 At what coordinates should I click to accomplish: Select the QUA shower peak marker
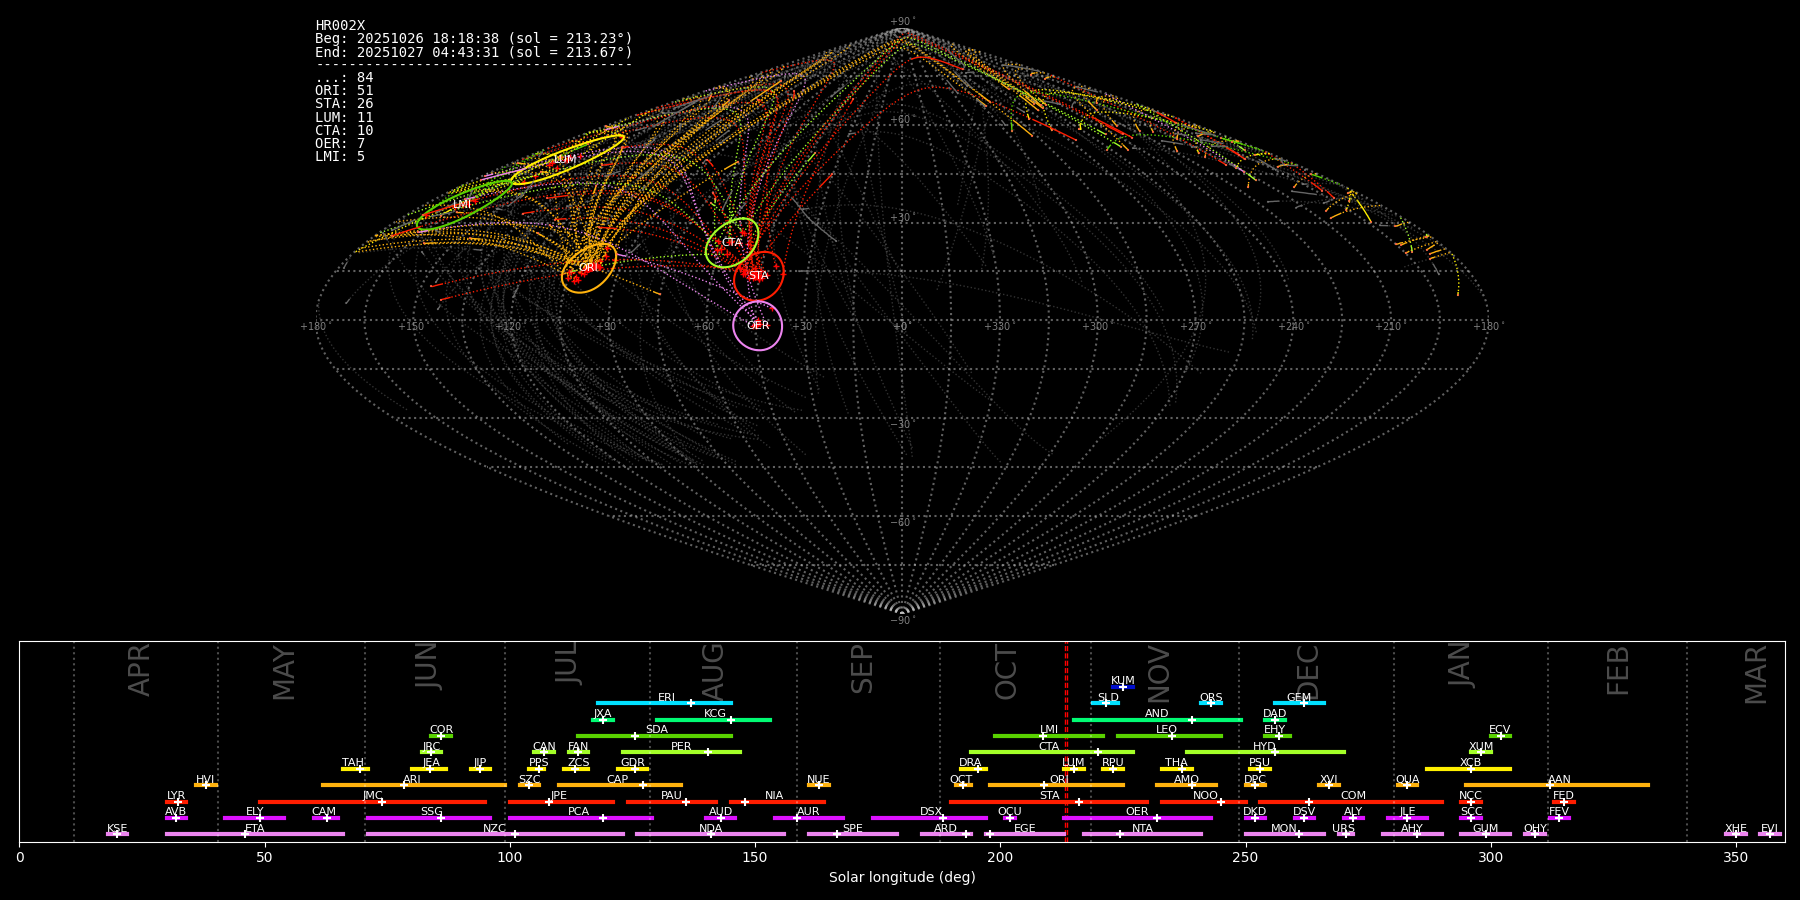(1407, 785)
